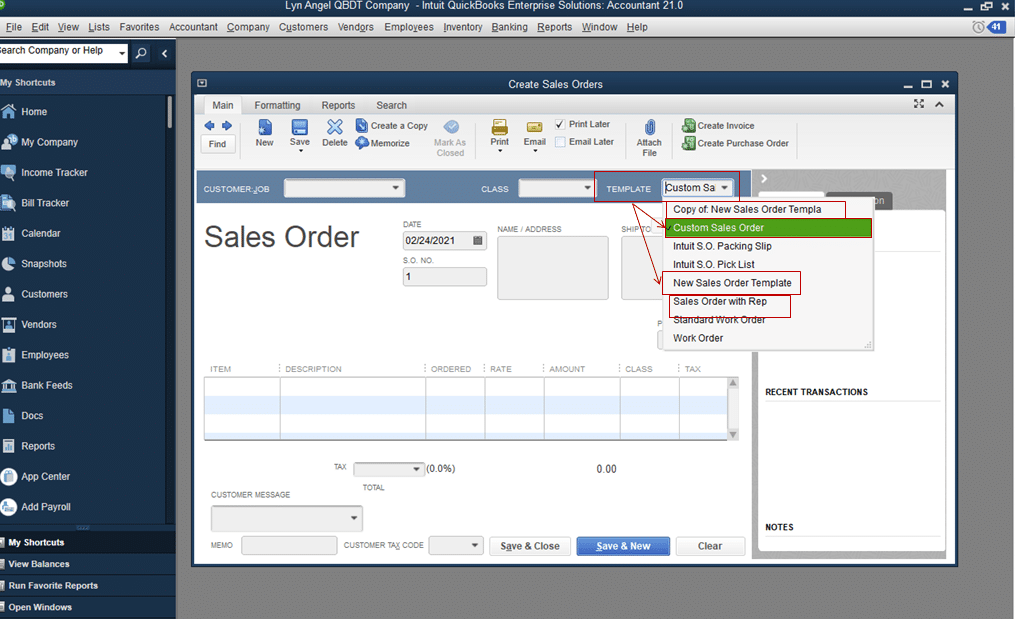Select New Sales Order Template option
Screen dimensions: 1015x619
point(731,283)
